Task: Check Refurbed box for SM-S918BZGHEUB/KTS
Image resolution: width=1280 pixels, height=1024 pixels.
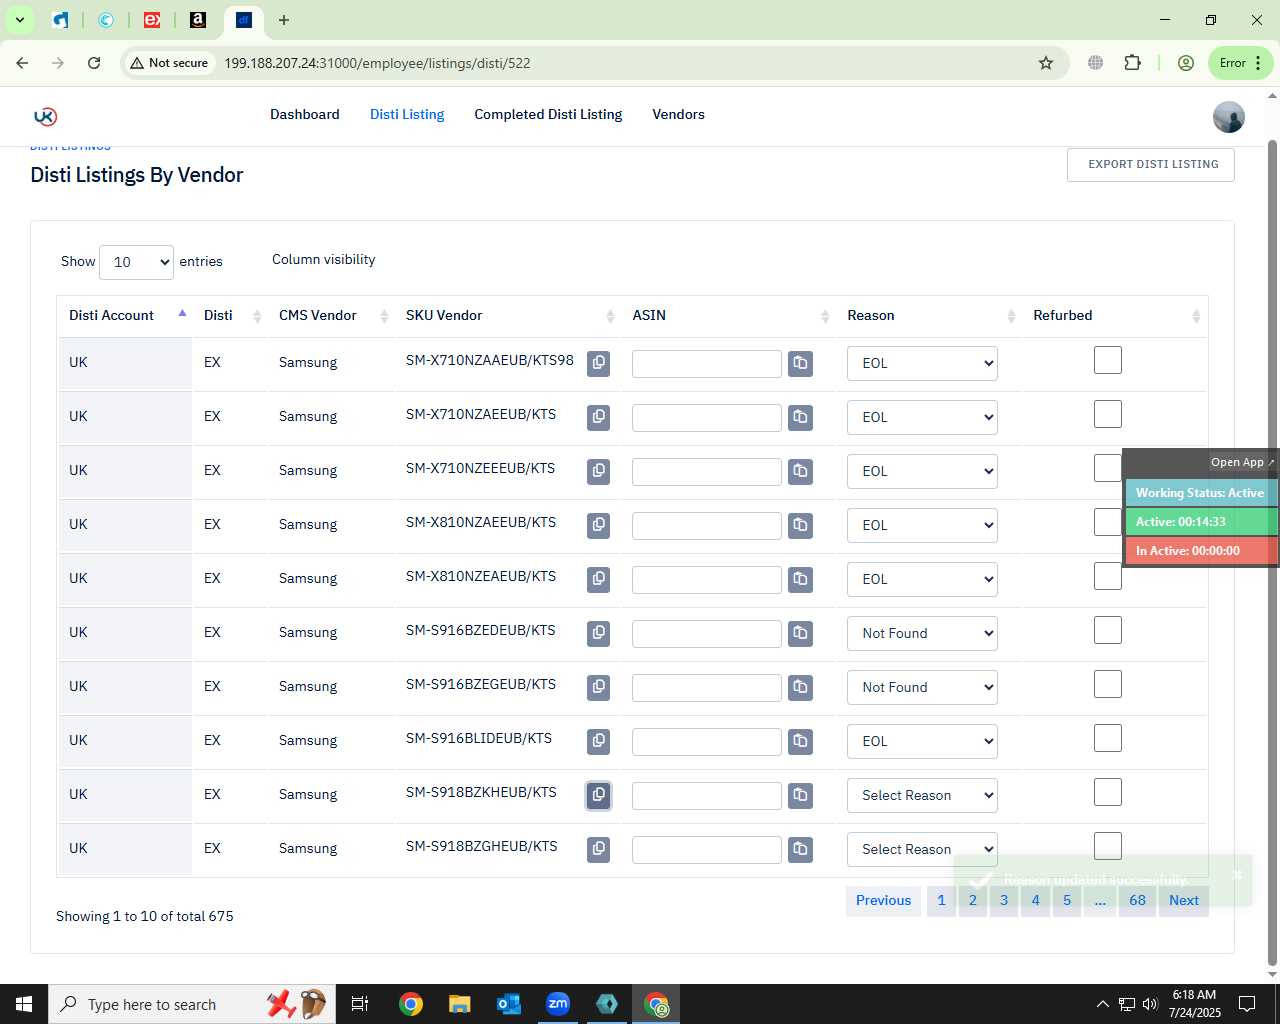Action: click(x=1108, y=846)
